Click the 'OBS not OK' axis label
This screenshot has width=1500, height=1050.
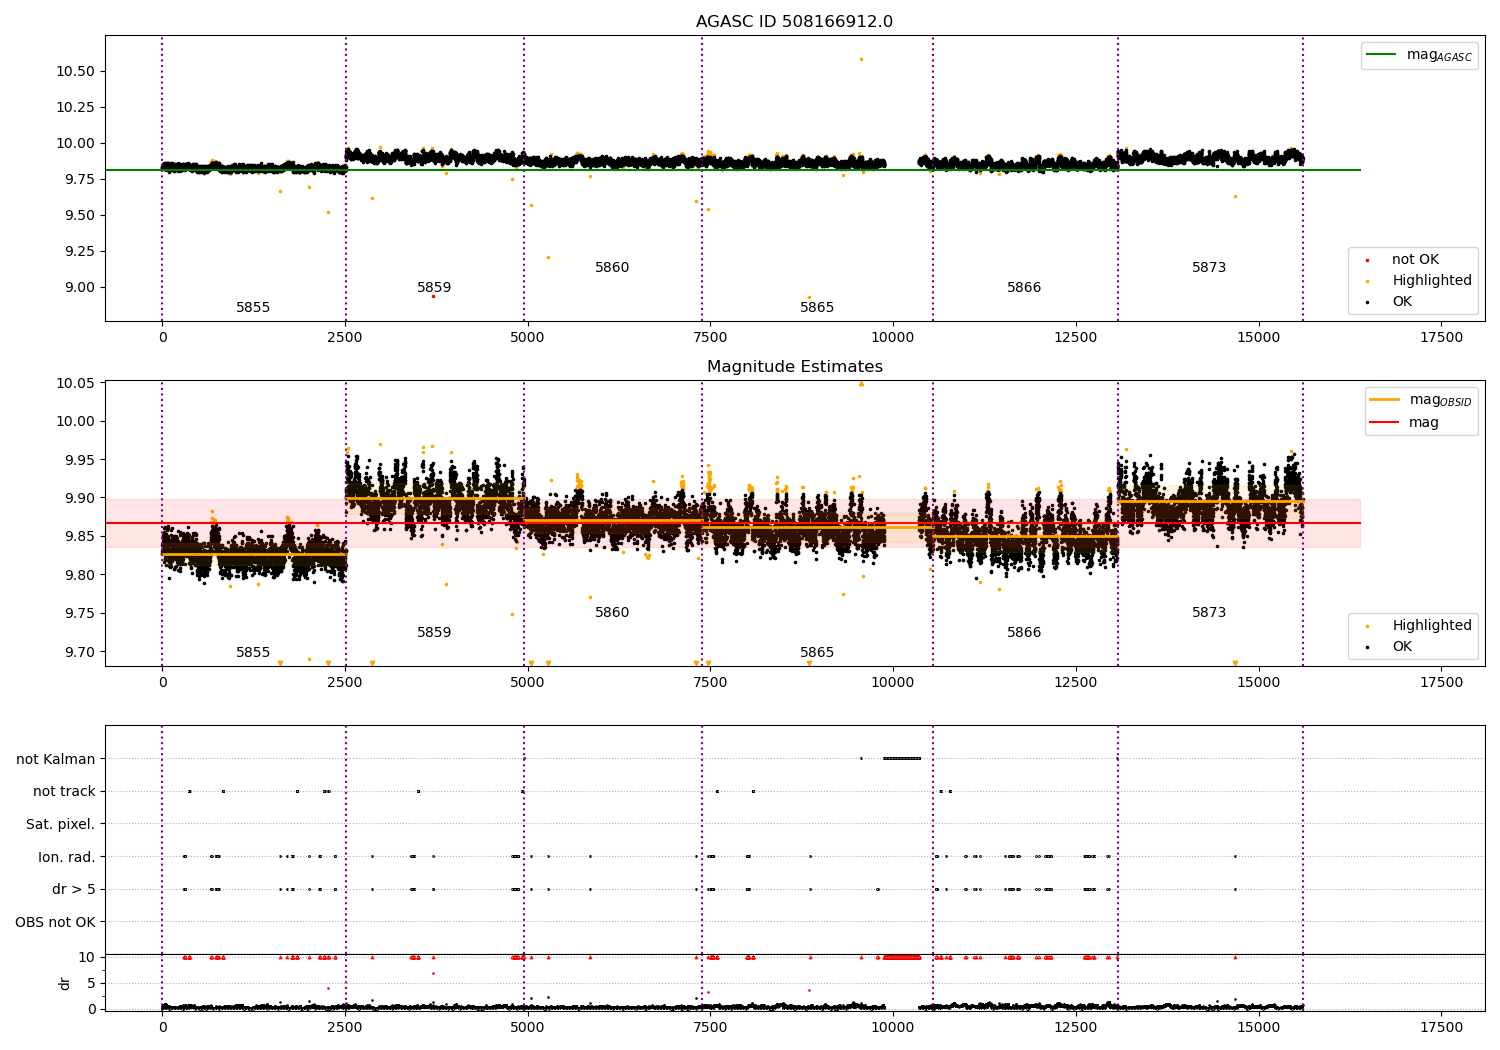[55, 922]
